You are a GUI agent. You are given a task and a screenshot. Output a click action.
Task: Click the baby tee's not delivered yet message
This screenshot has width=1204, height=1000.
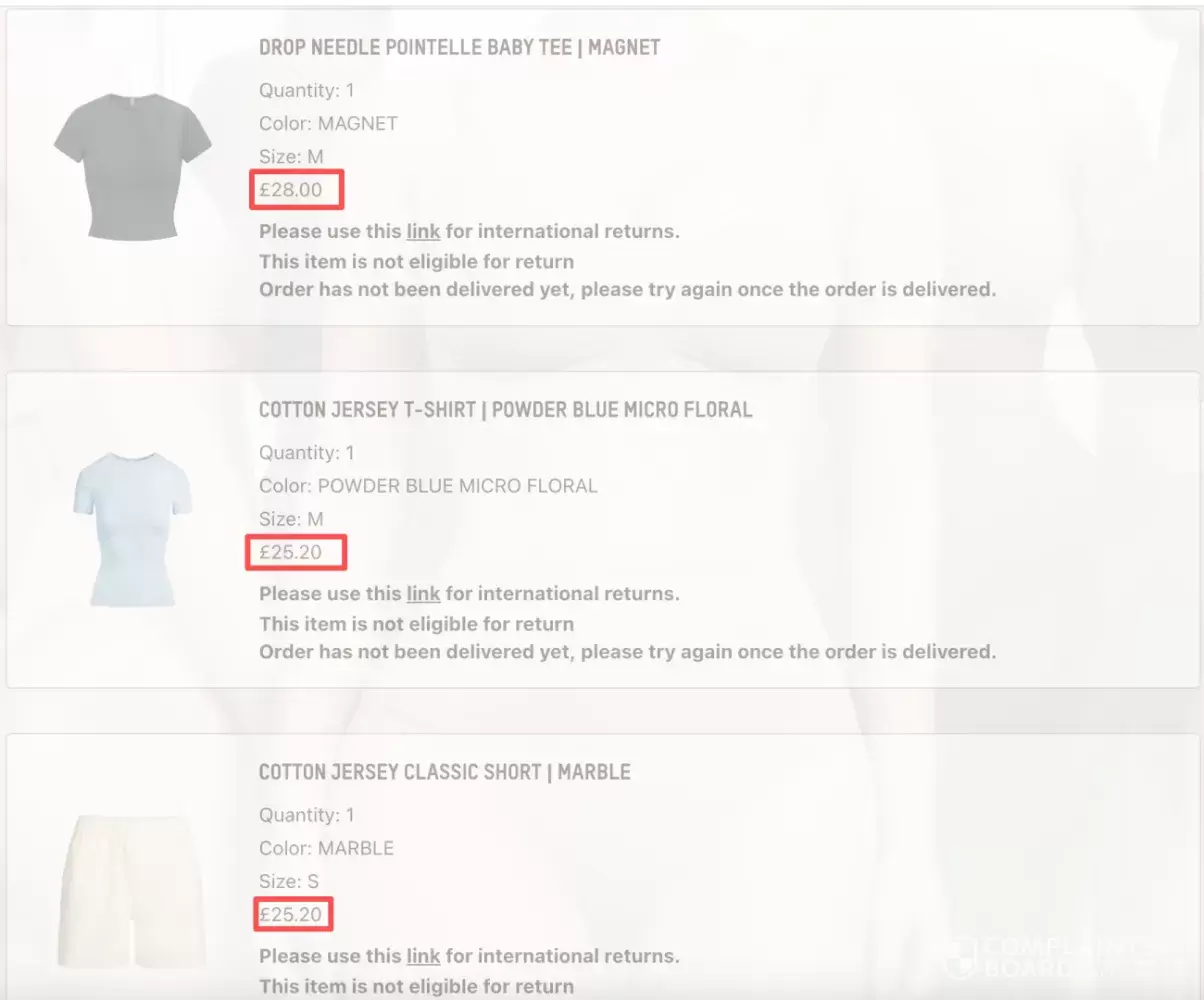pyautogui.click(x=628, y=290)
